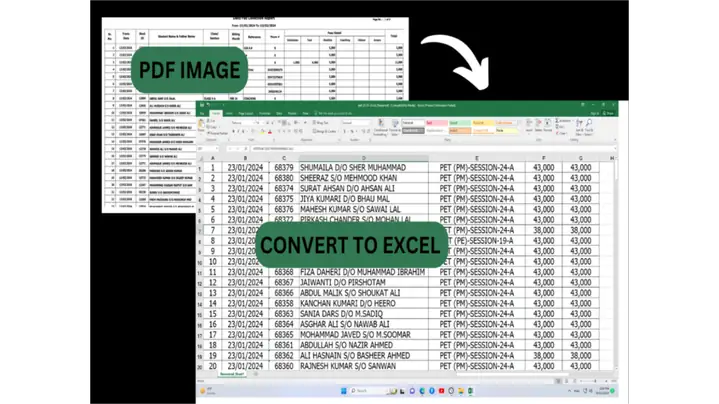Select cell SHUMAILA D/O SHER MUHAMMAD
This screenshot has height=404, width=719.
click(364, 167)
